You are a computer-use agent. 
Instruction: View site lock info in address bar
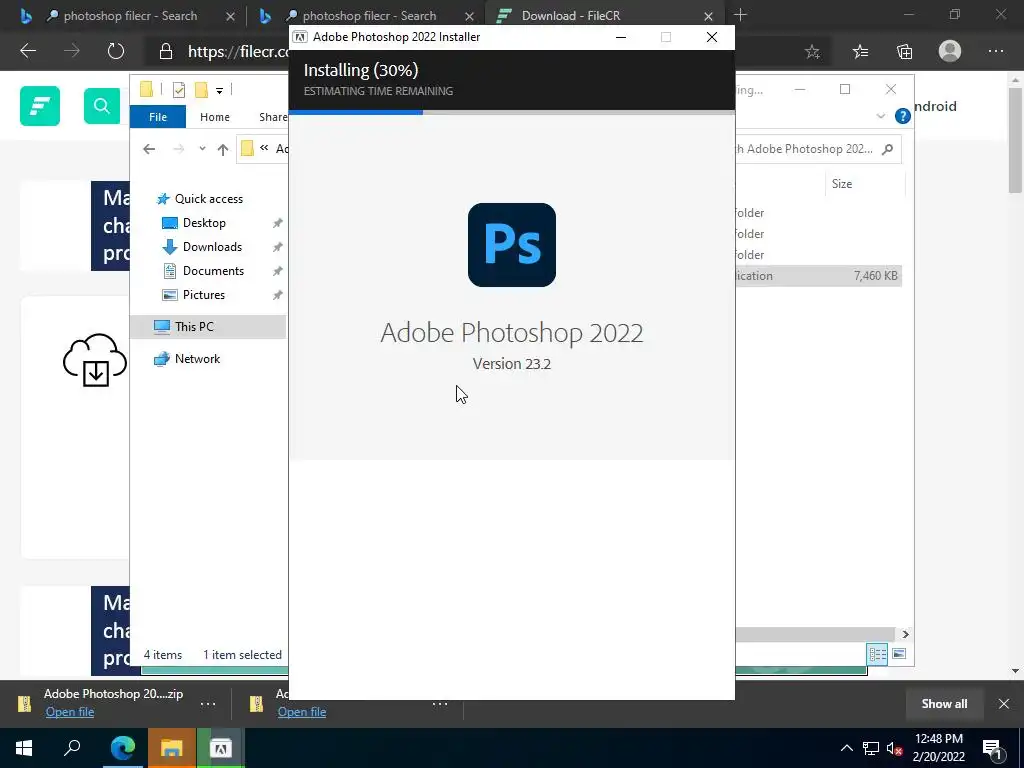166,51
